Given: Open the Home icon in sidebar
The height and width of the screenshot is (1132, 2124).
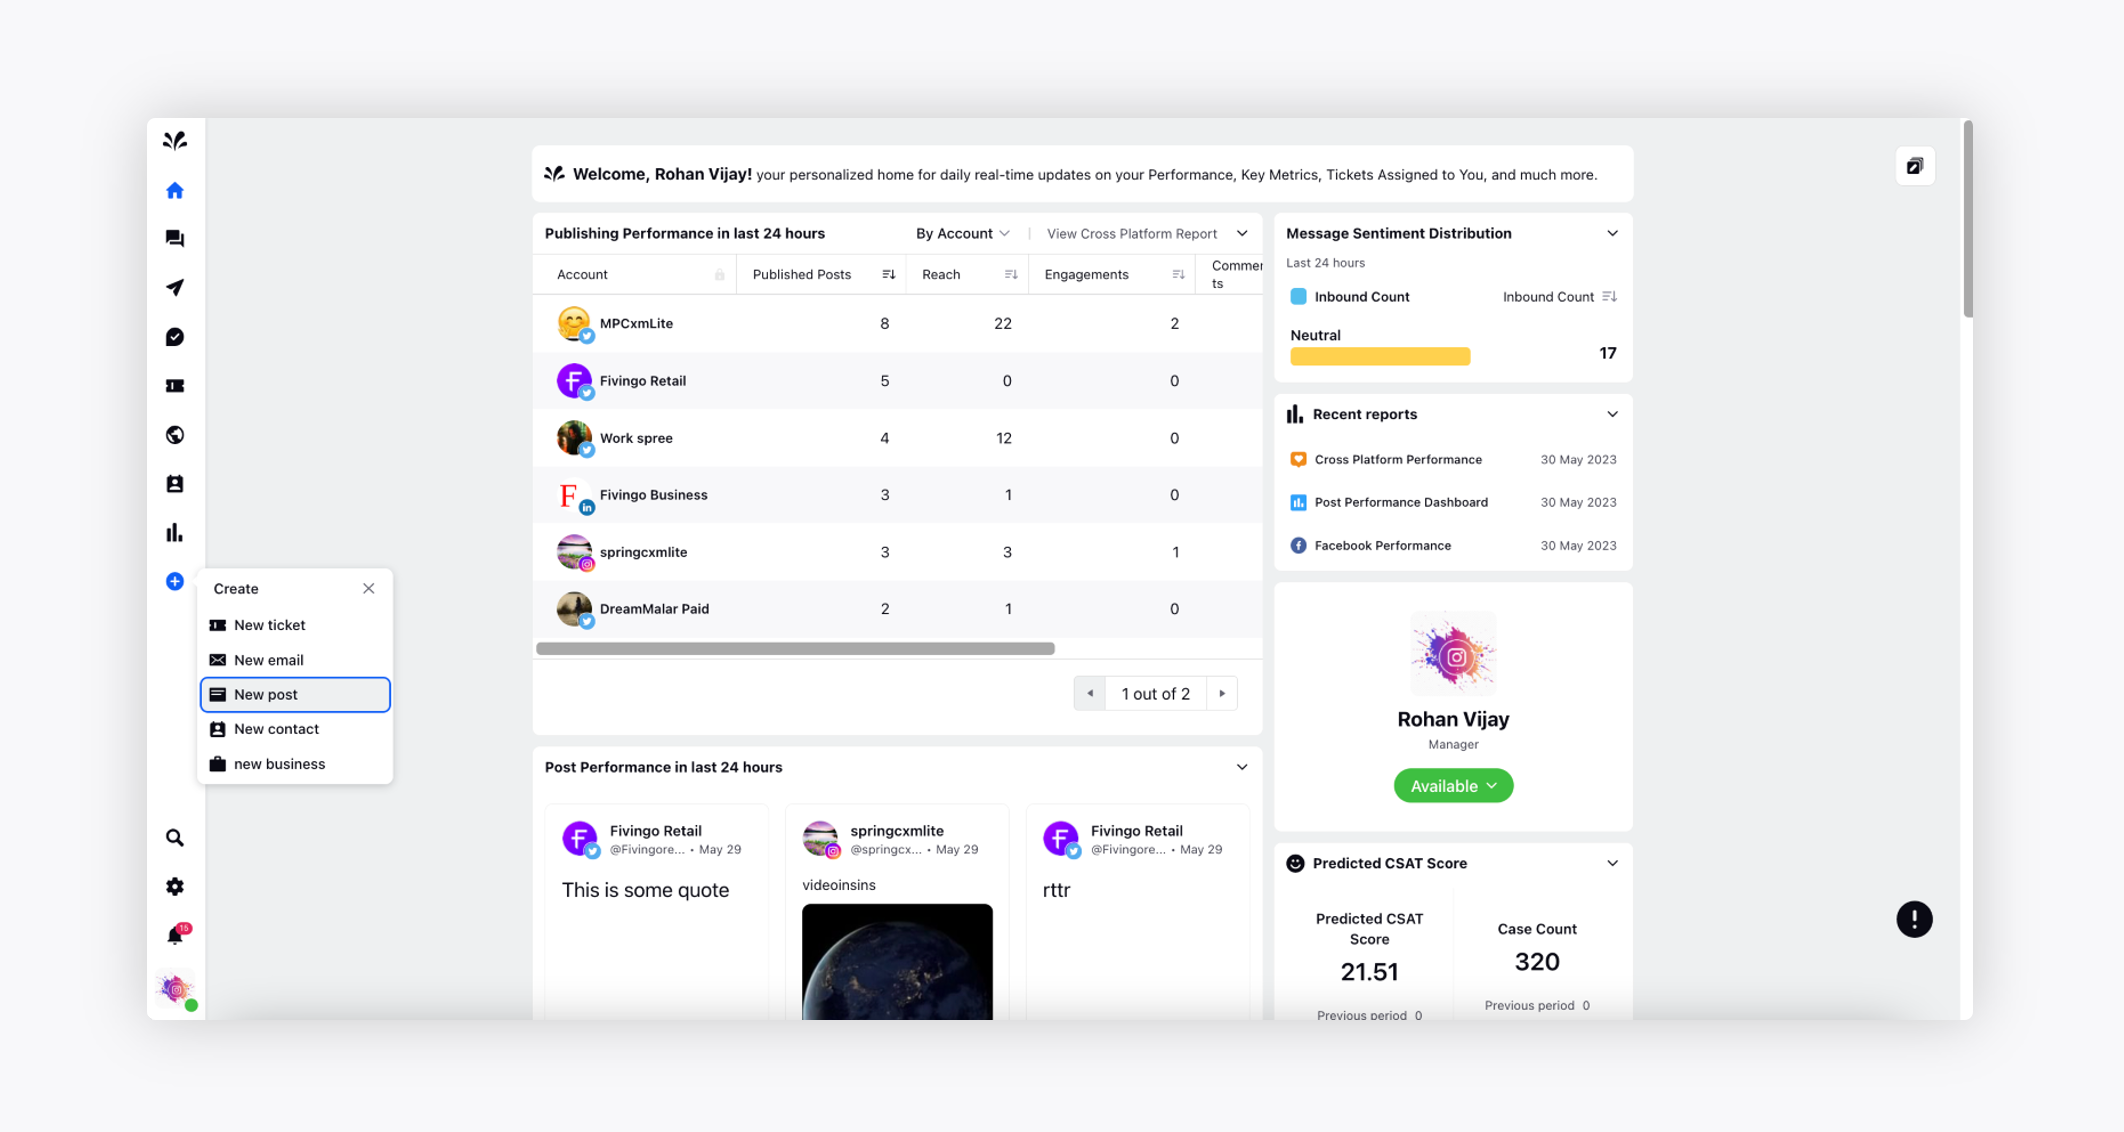Looking at the screenshot, I should click(175, 190).
